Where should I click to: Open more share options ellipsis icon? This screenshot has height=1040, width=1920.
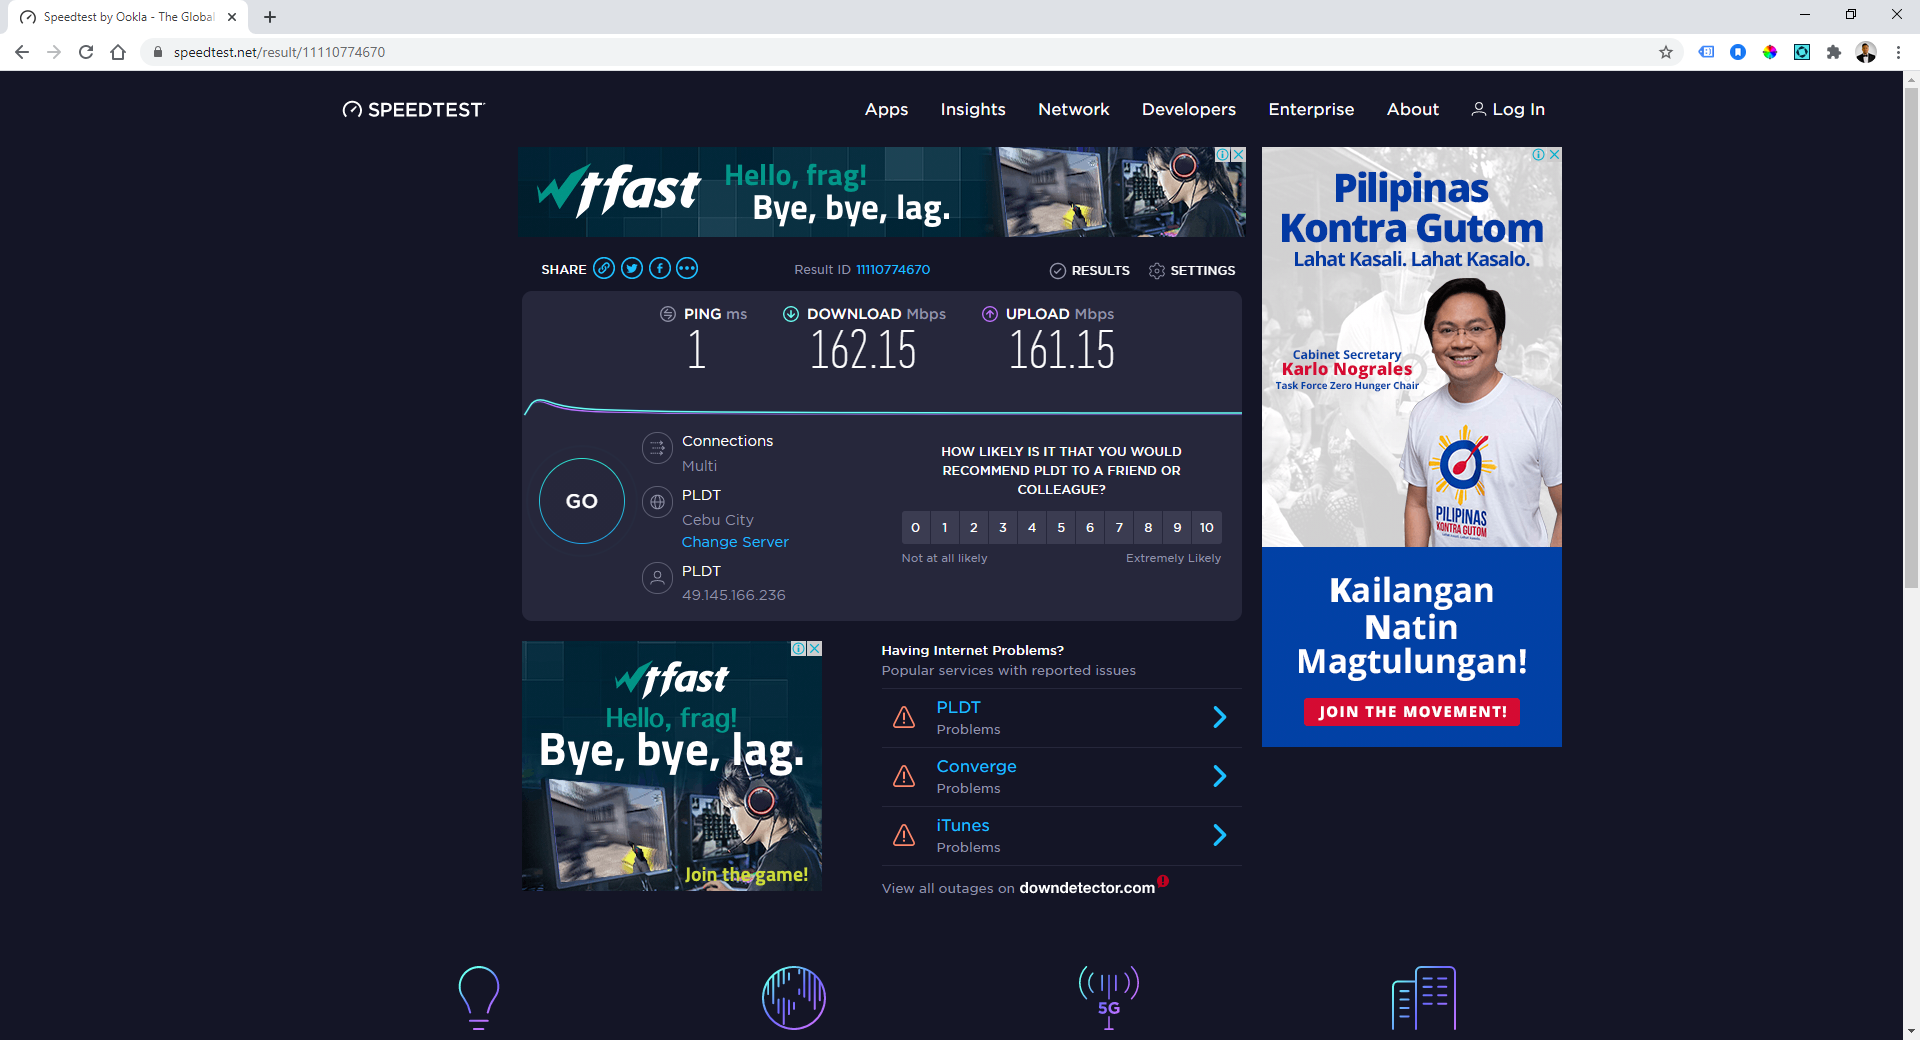pyautogui.click(x=687, y=268)
